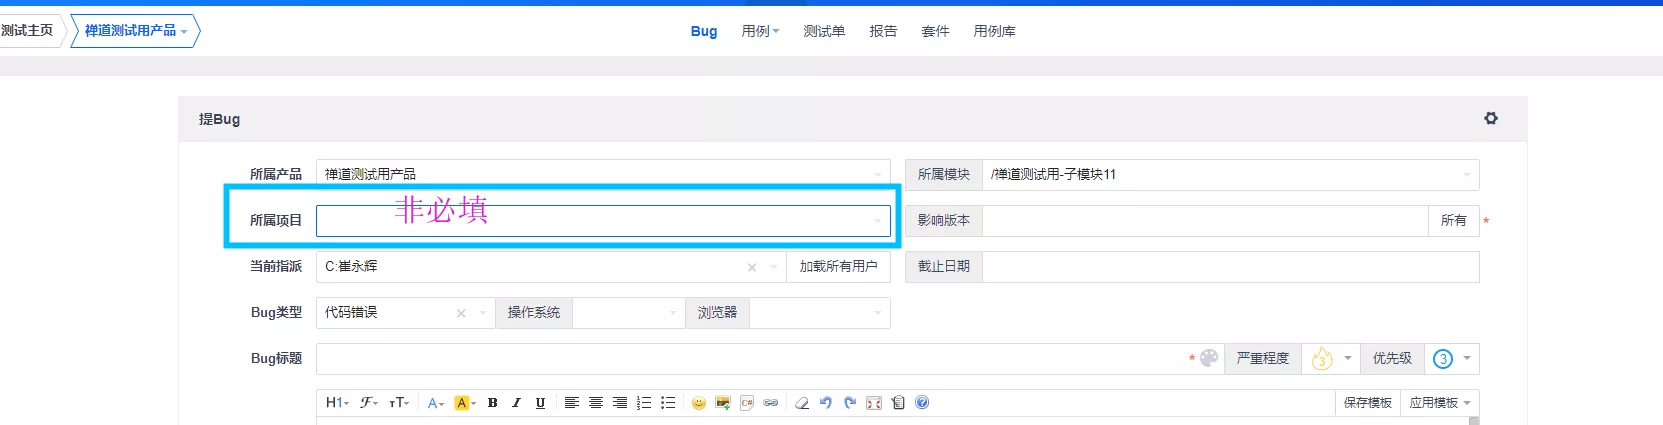Open 测试单 tab

pos(824,31)
